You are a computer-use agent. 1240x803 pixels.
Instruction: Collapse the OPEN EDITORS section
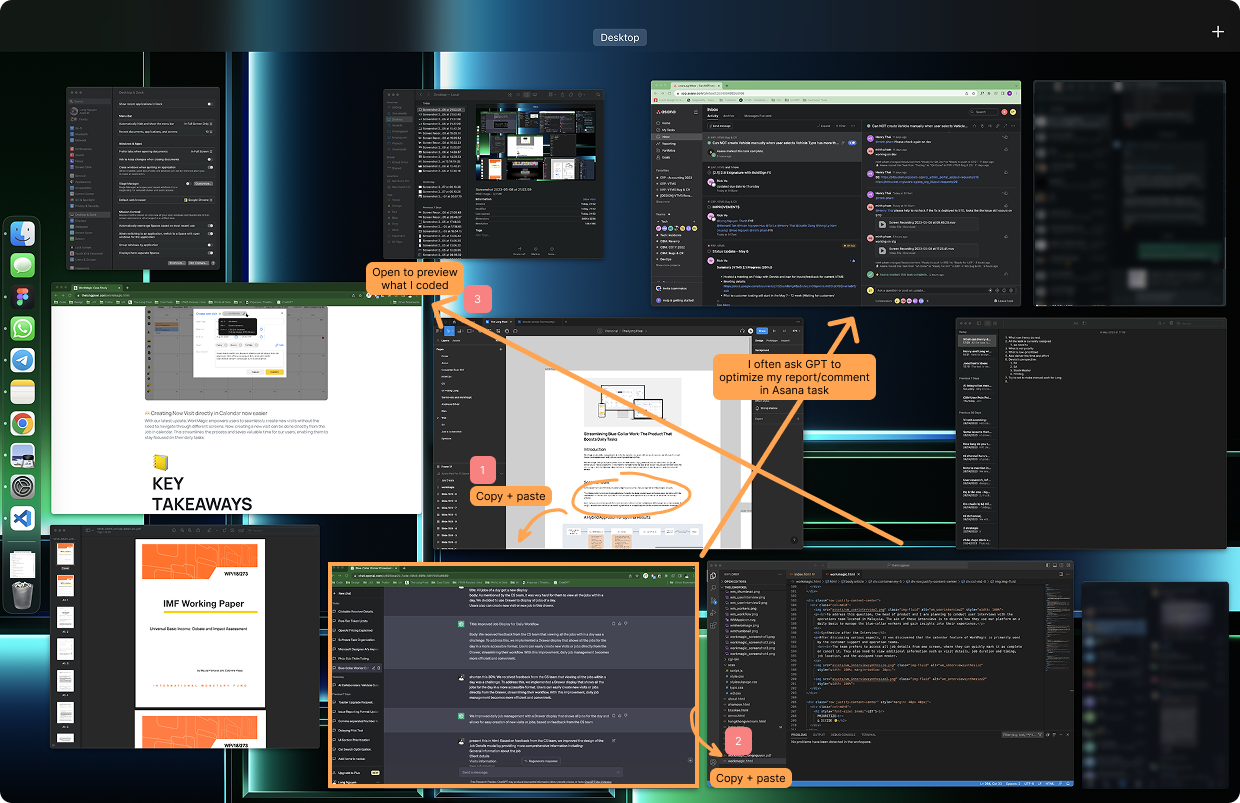coord(735,581)
